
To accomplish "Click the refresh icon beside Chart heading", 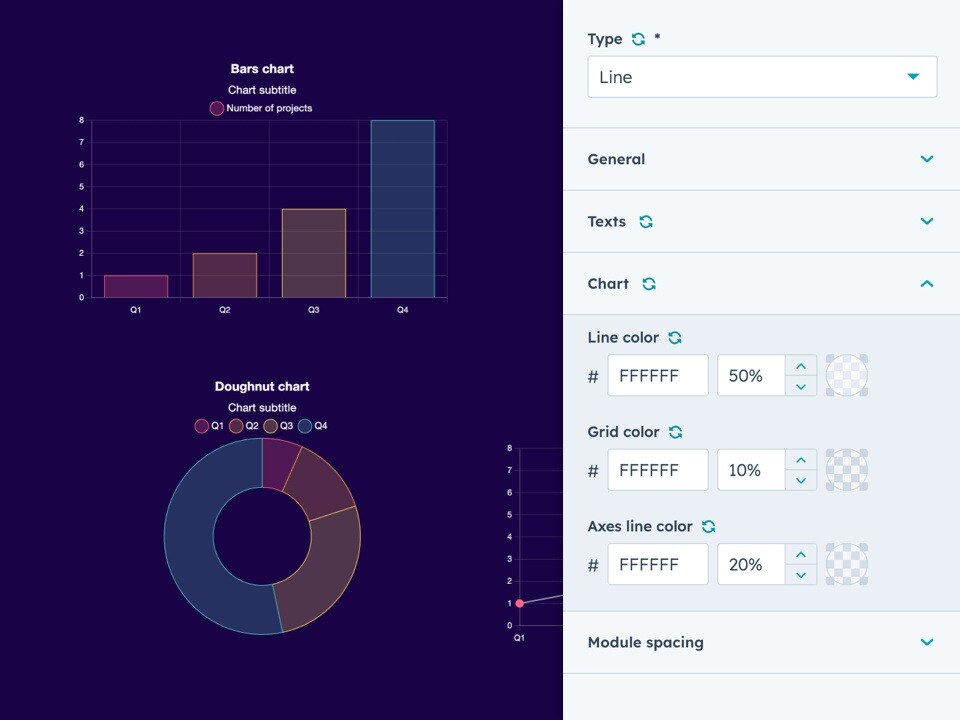I will (649, 284).
